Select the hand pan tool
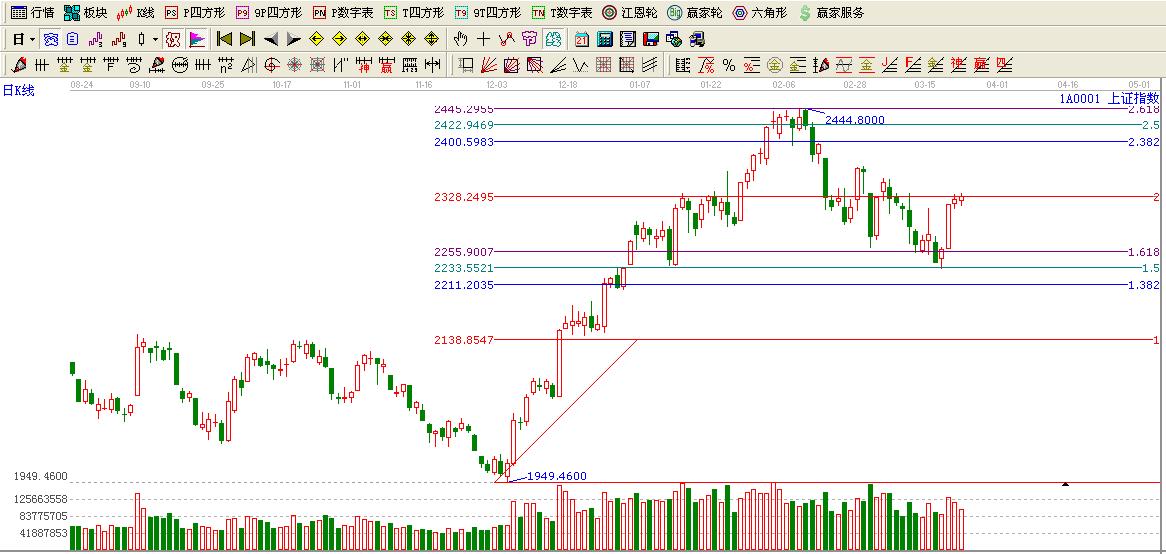This screenshot has width=1166, height=554. coord(460,39)
